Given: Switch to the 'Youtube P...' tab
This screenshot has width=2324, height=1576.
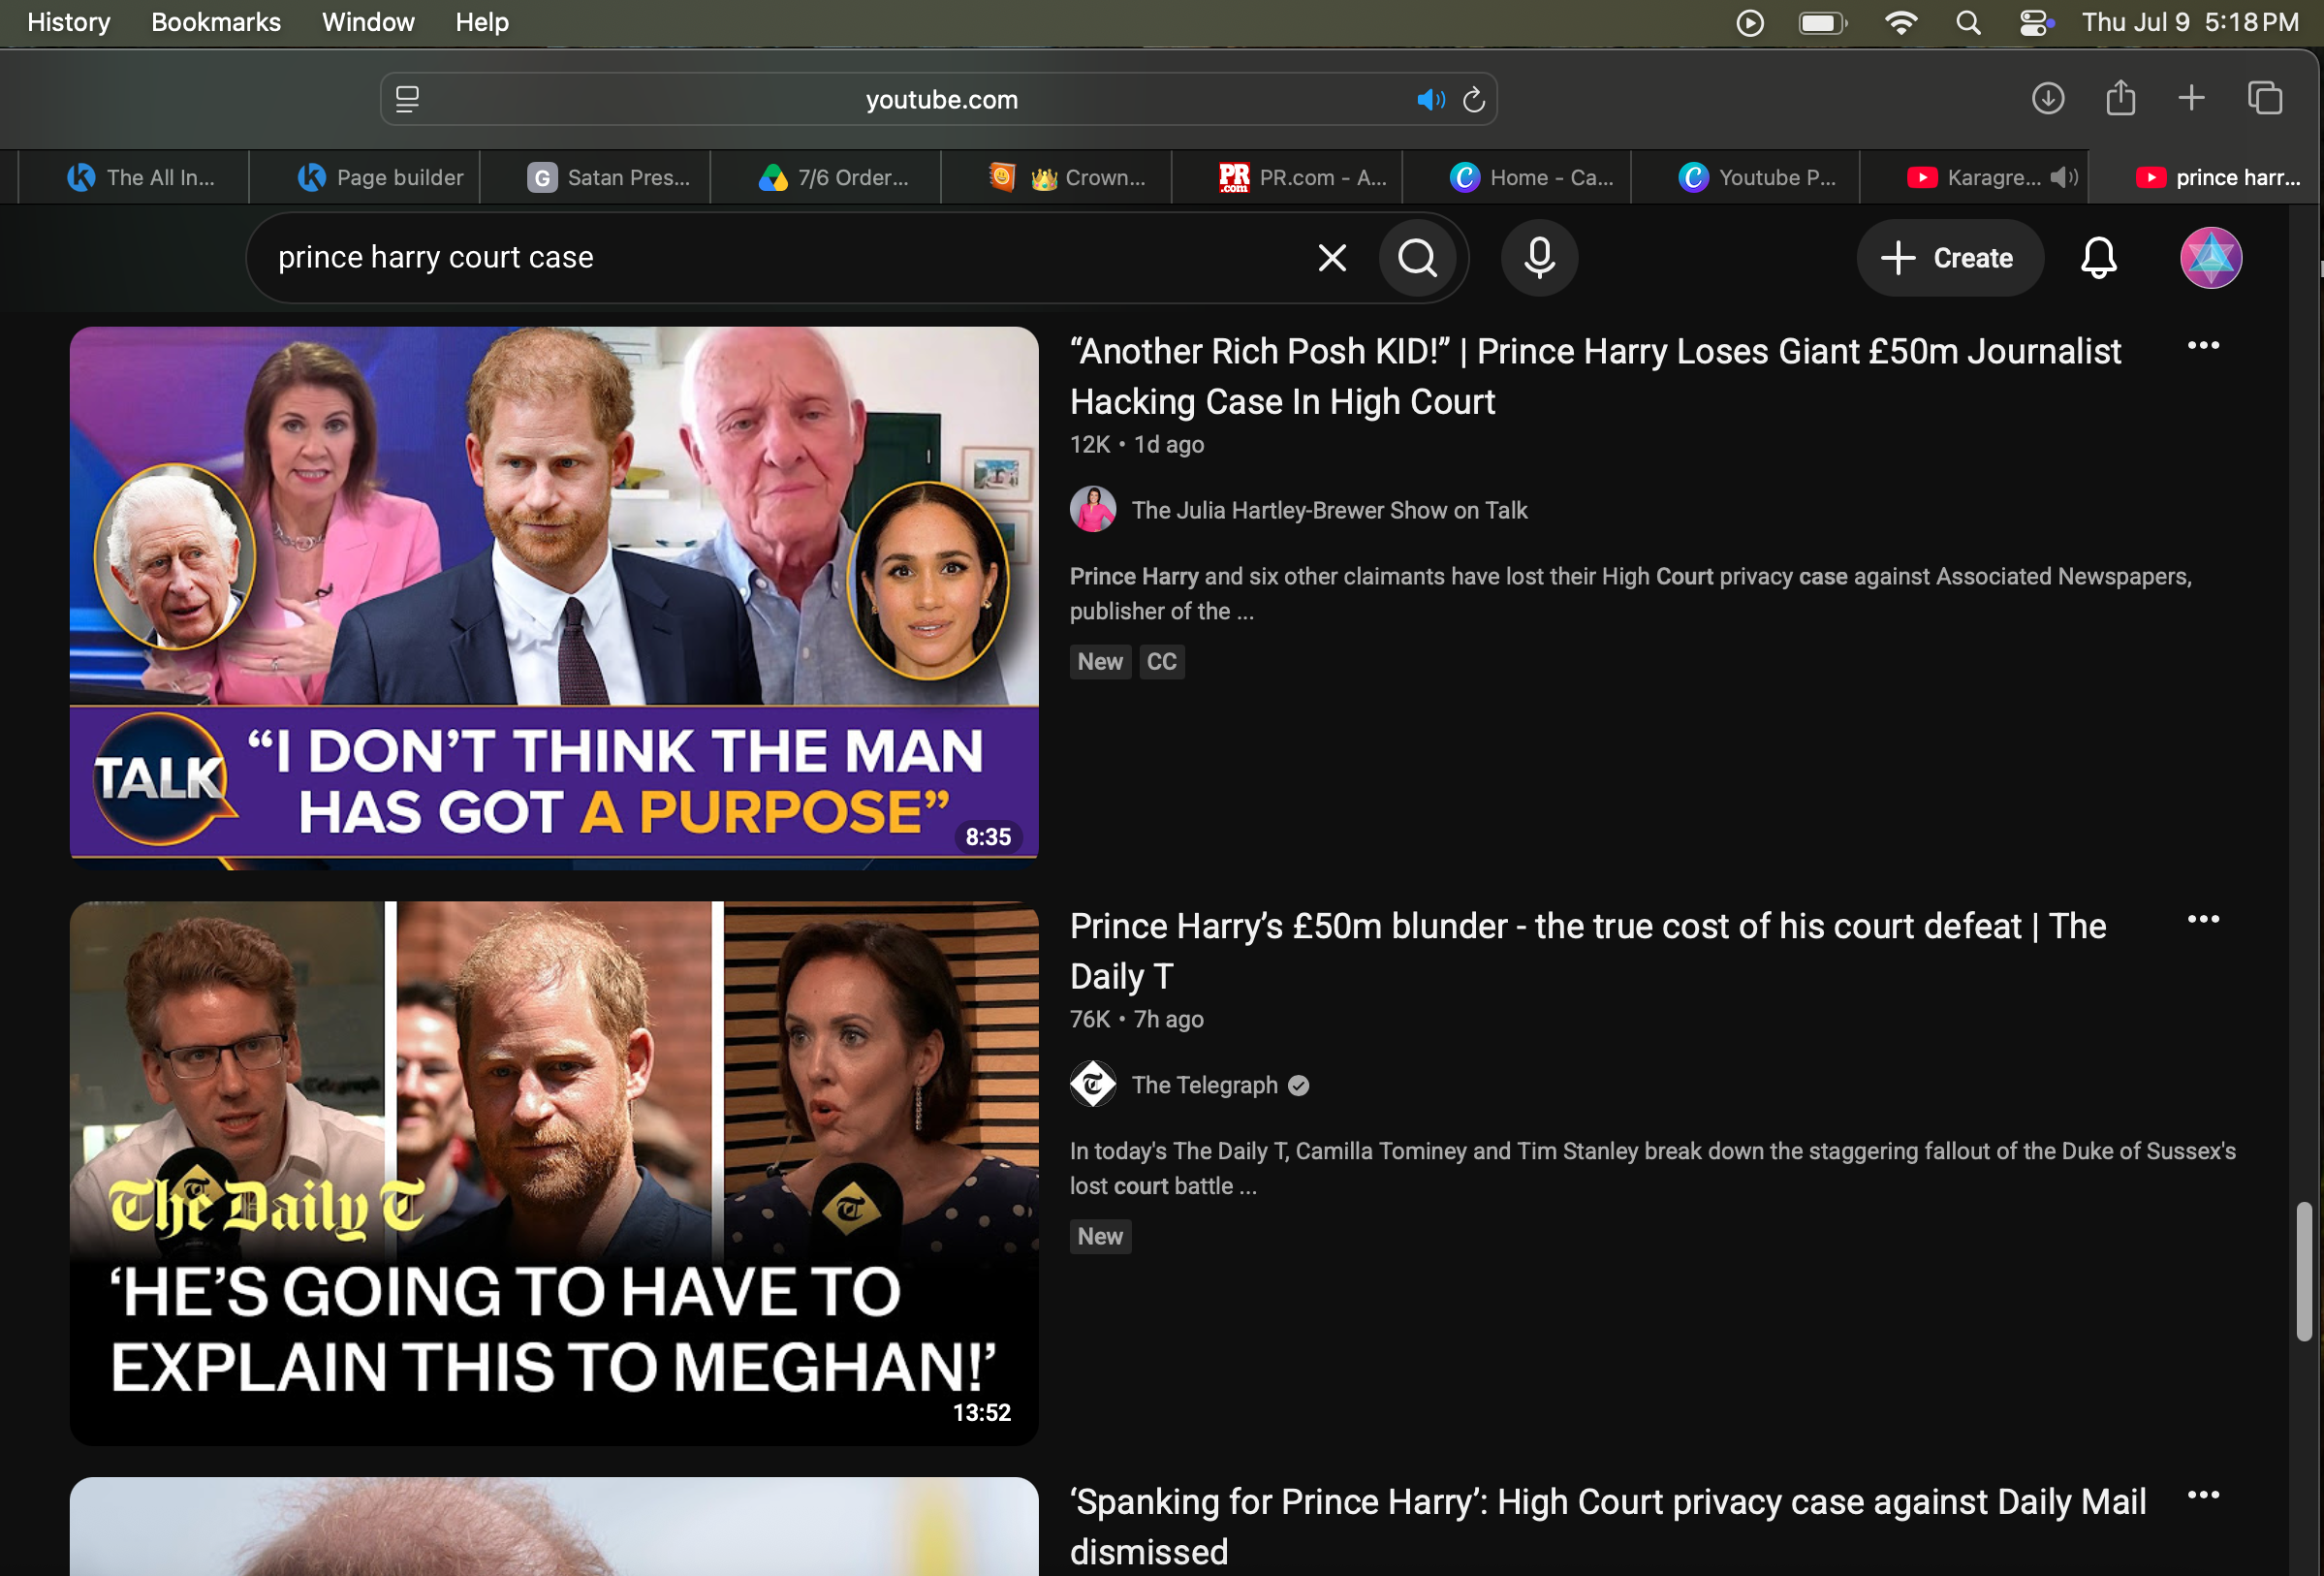Looking at the screenshot, I should pos(1746,178).
